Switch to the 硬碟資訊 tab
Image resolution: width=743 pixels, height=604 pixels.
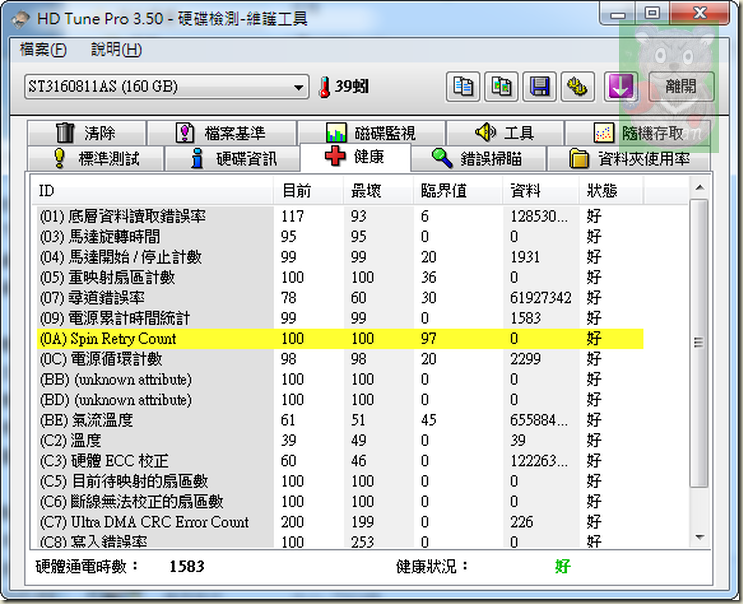233,158
